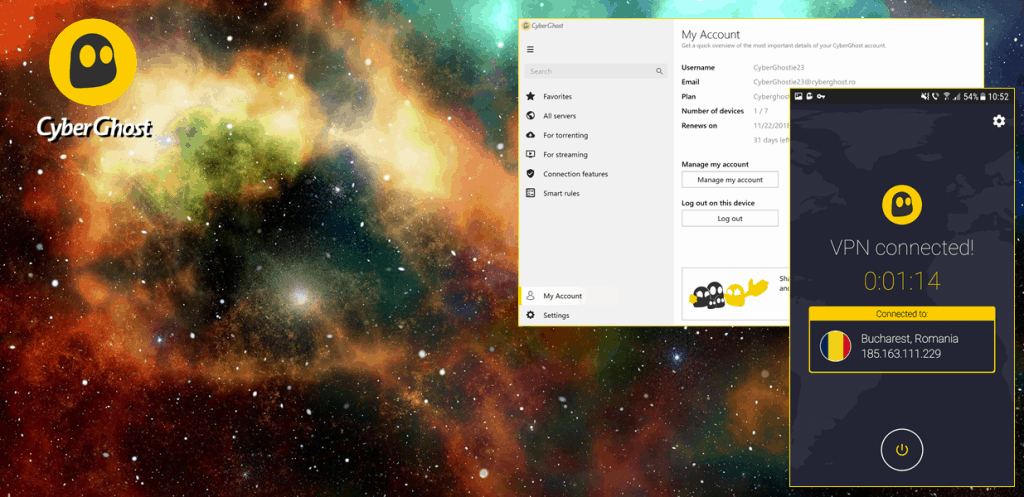Tap the yellow ghost logo in mobile app
Image resolution: width=1024 pixels, height=497 pixels.
coord(902,204)
